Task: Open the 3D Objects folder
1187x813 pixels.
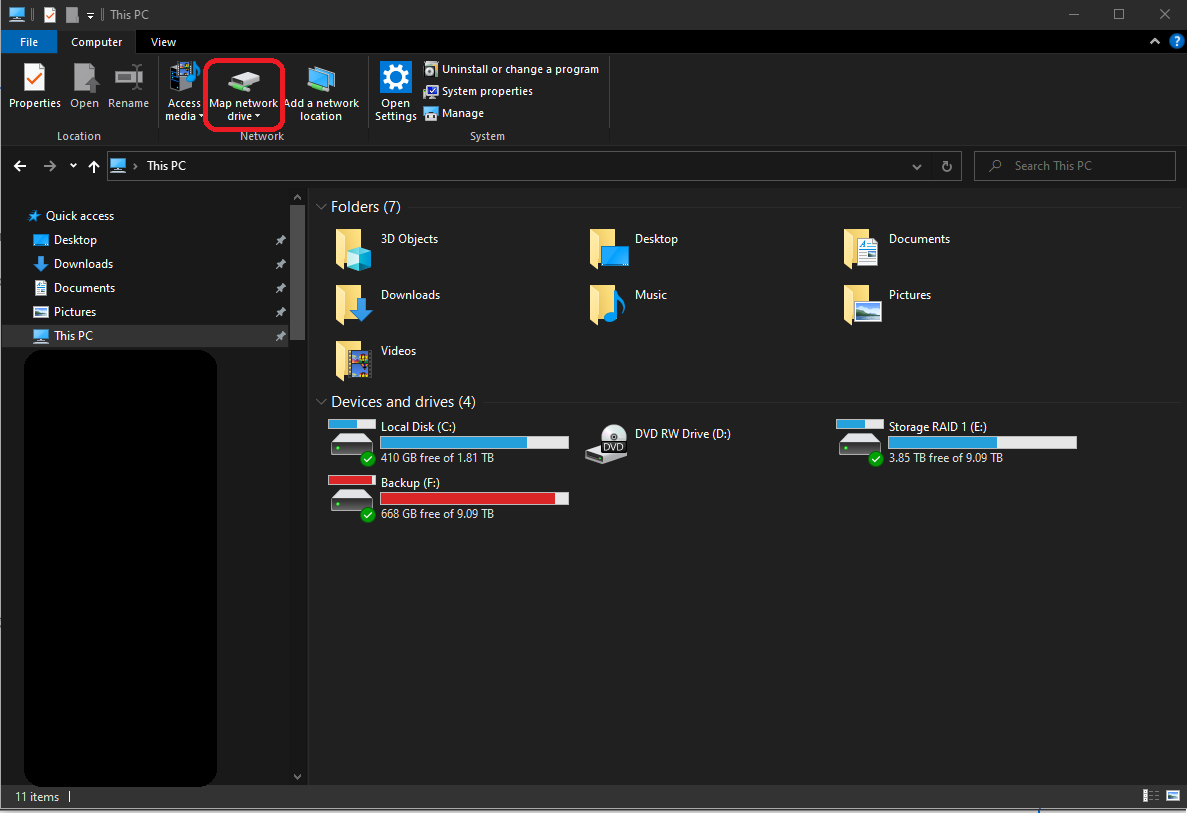Action: tap(353, 248)
